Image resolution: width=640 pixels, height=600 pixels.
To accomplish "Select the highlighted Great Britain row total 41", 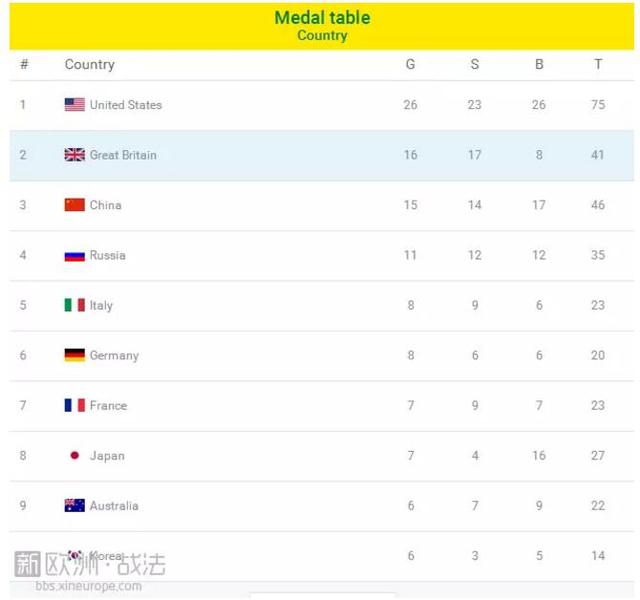I will tap(598, 155).
